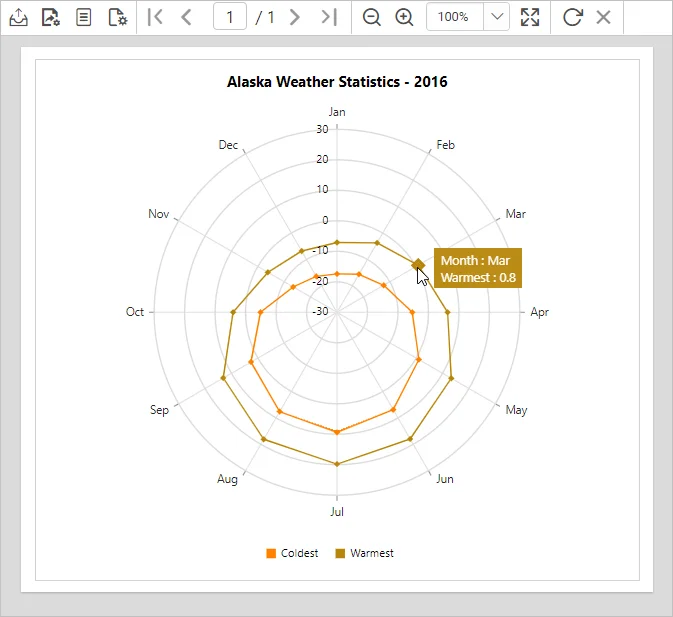Open the export setup icon
The image size is (673, 617).
51,17
